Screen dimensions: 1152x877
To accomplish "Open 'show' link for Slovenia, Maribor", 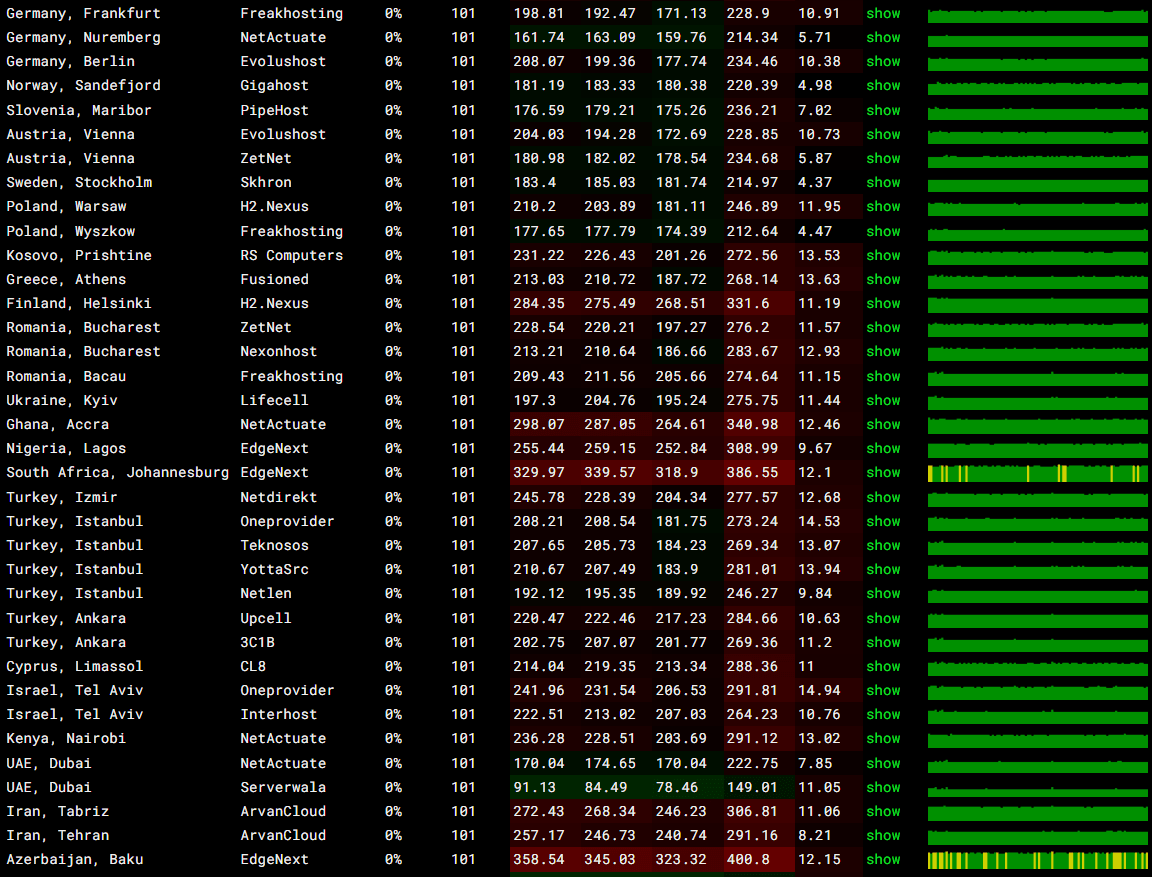I will (x=883, y=110).
